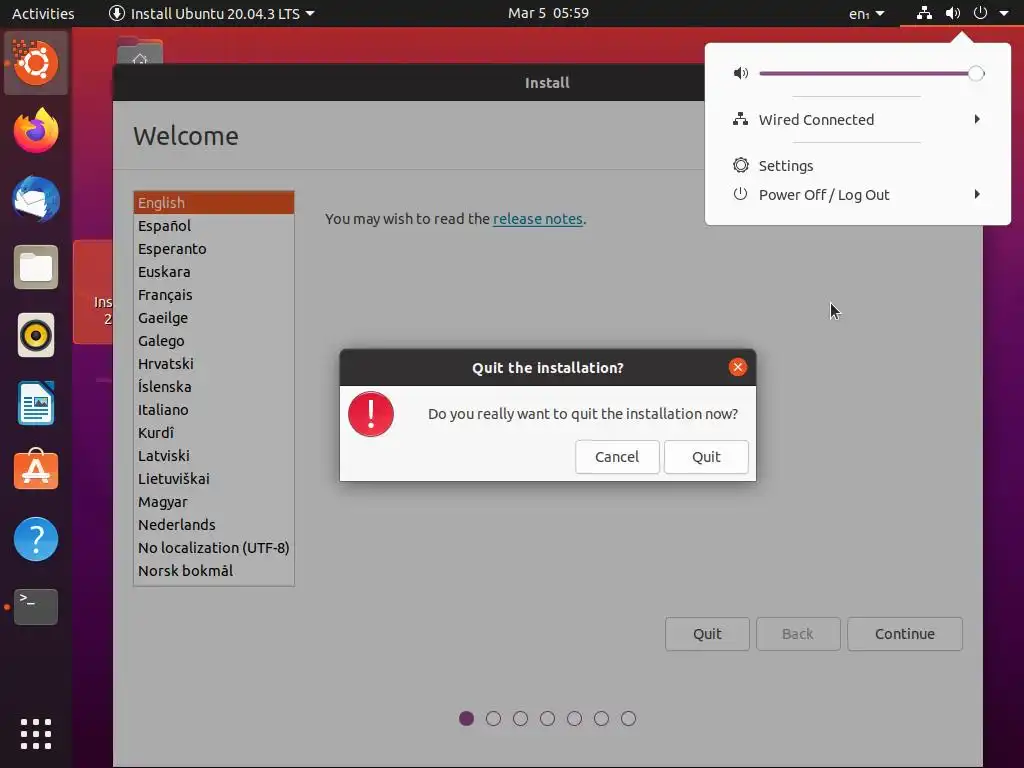
Task: Click the power icon in top bar
Action: [980, 12]
